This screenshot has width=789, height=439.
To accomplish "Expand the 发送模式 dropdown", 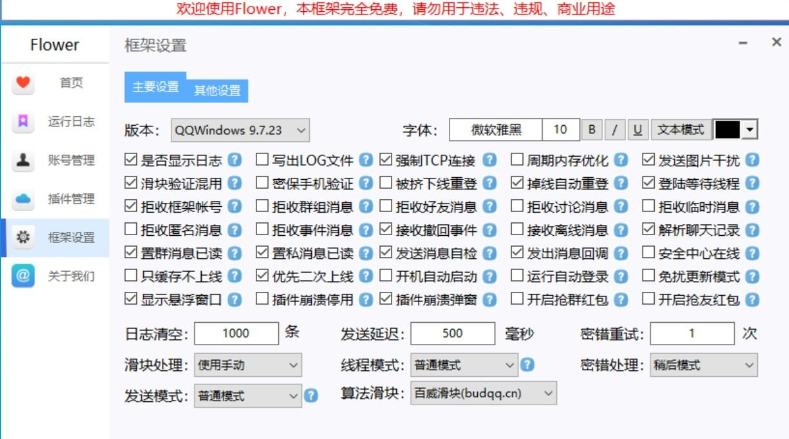I will (x=248, y=396).
